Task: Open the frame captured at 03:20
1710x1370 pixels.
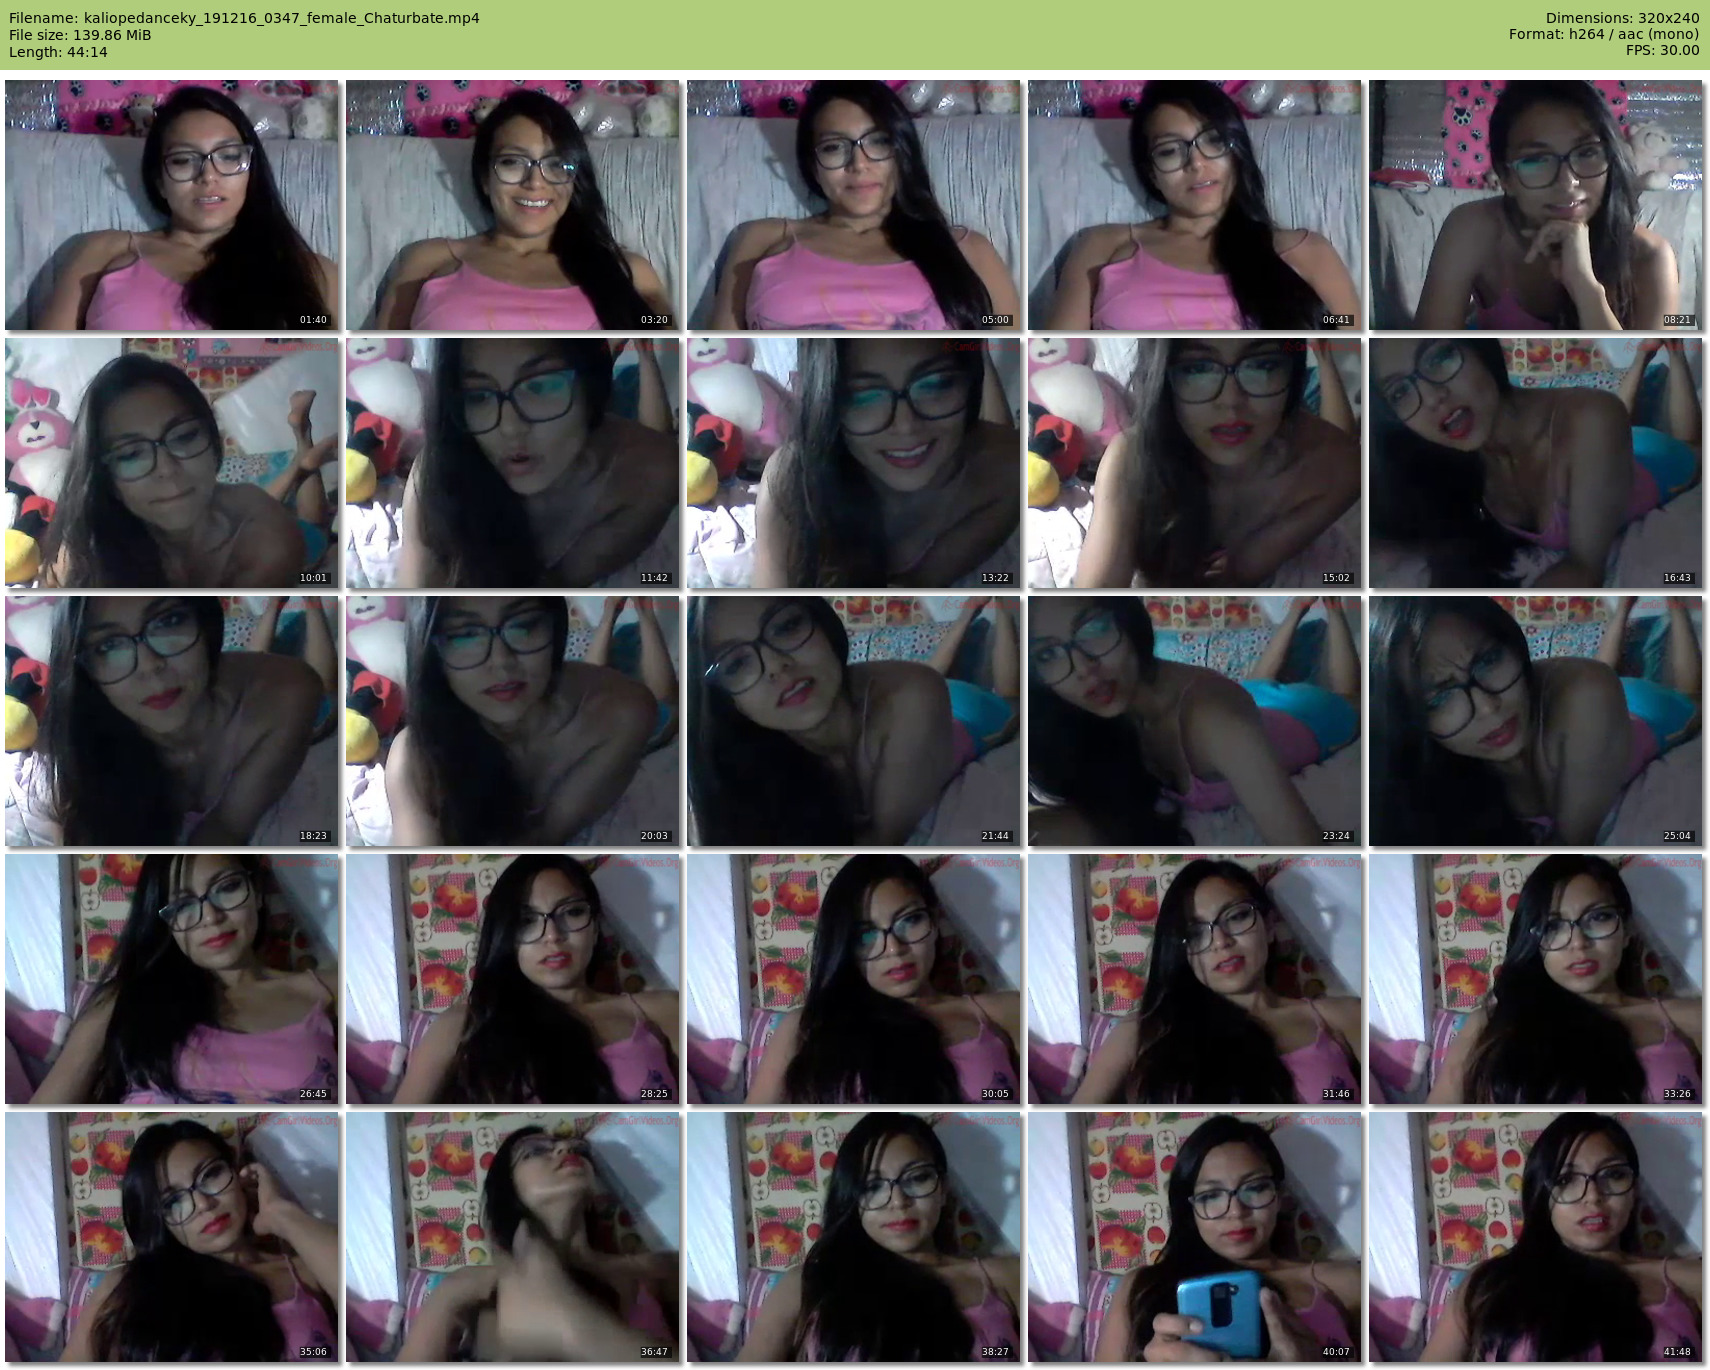Action: tap(513, 205)
